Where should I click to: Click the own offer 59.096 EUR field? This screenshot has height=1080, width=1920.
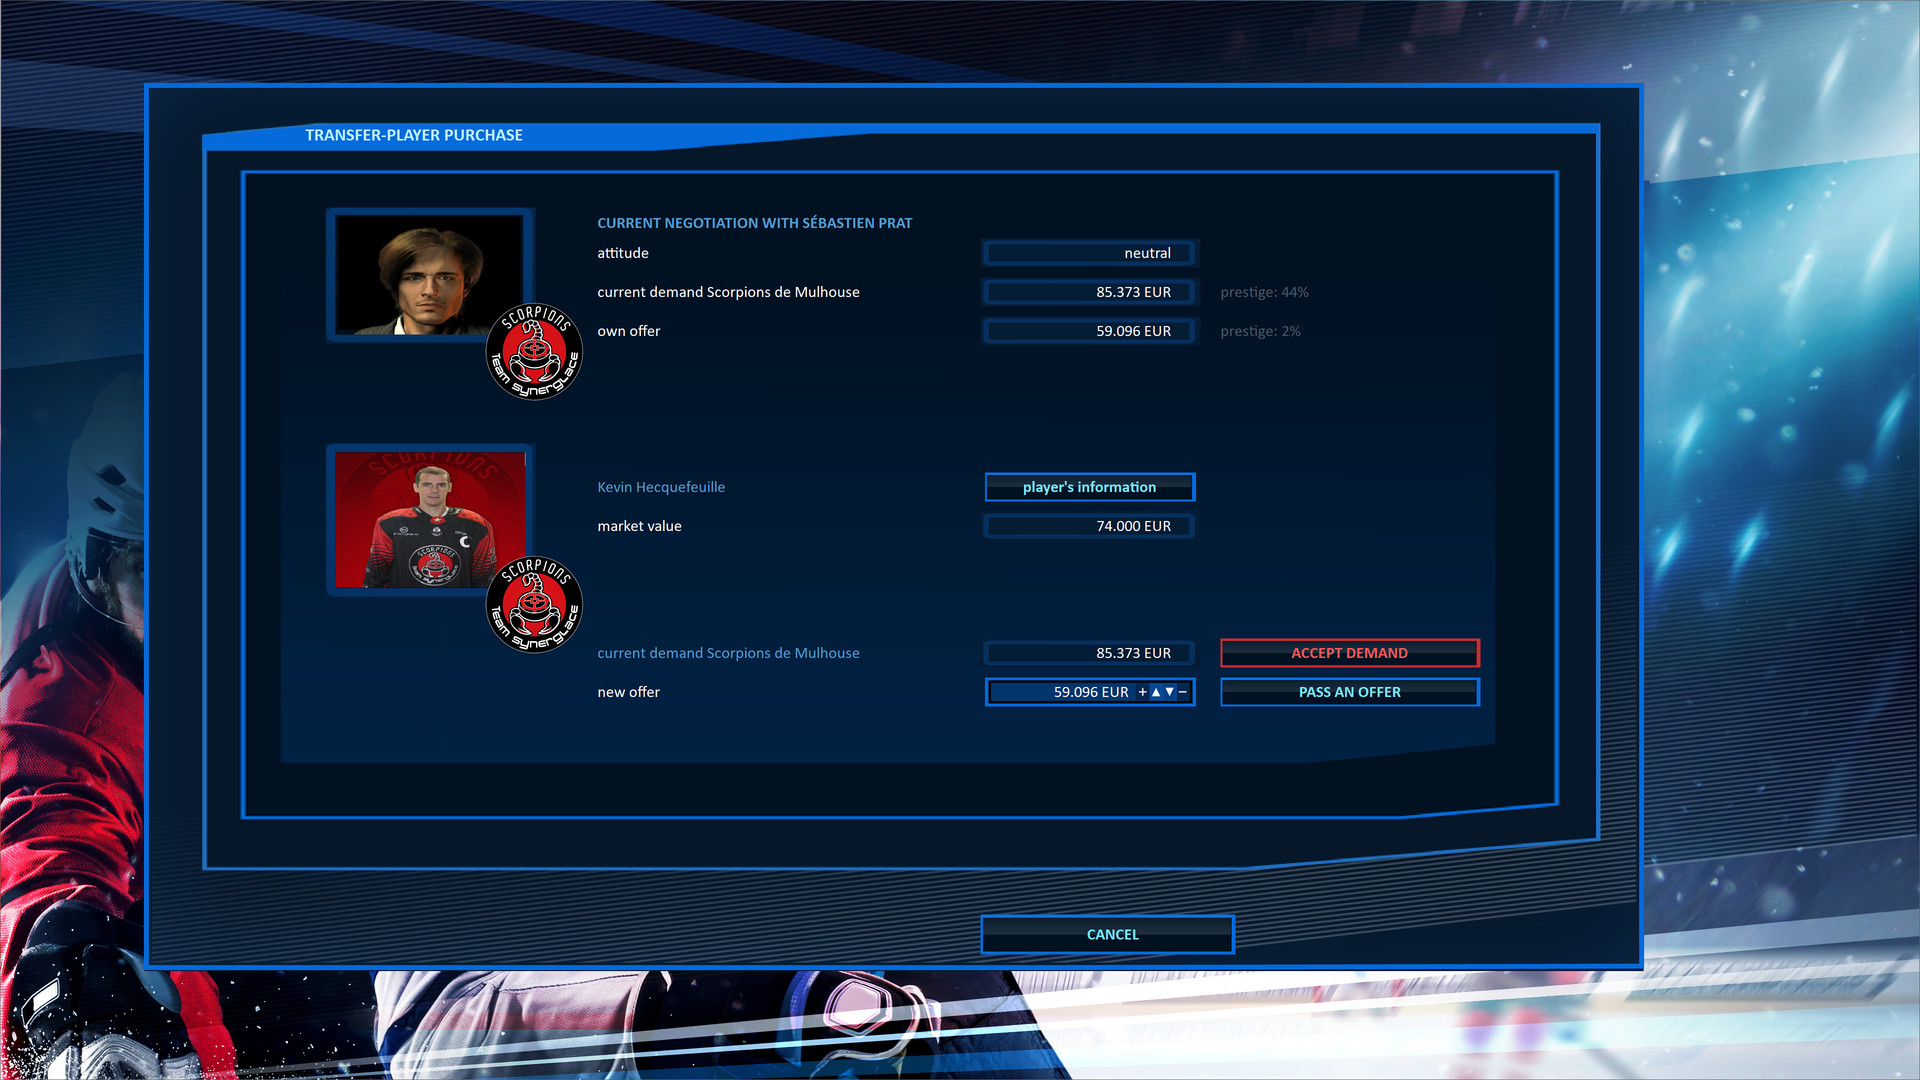tap(1088, 331)
